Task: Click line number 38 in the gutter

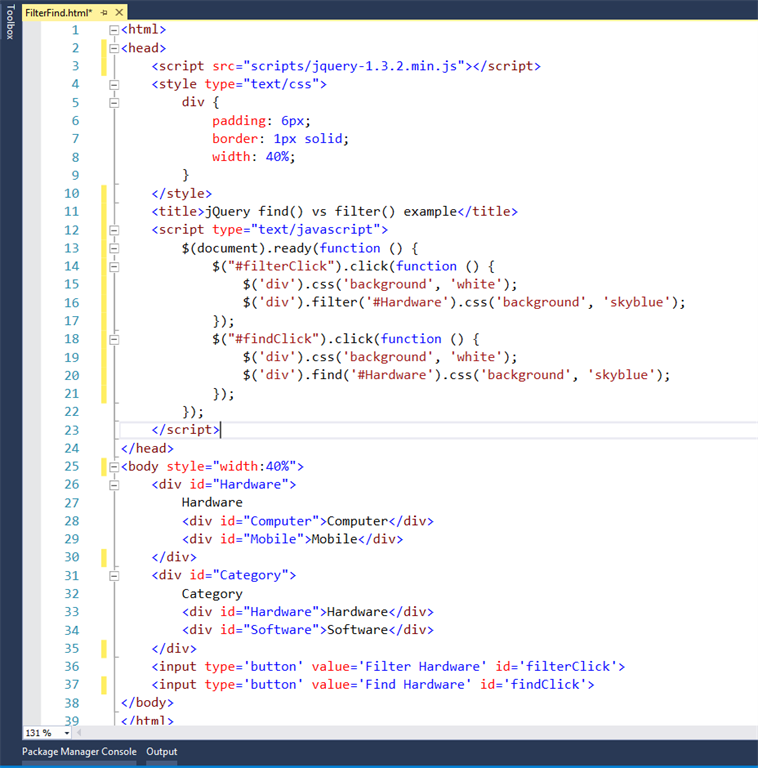Action: pyautogui.click(x=71, y=703)
